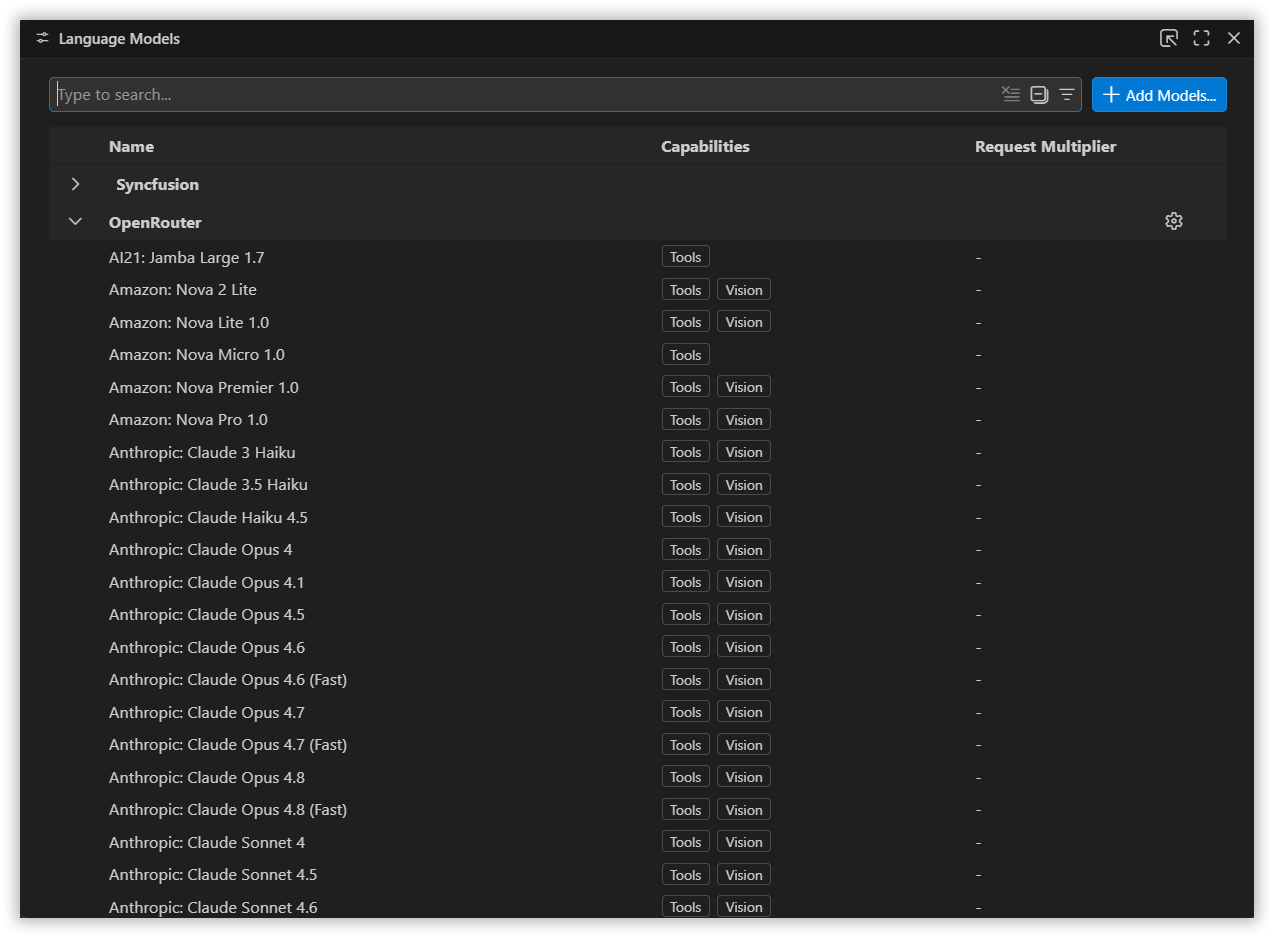Select Anthropic: Claude Opus 4.6 (Fast) row

click(638, 680)
